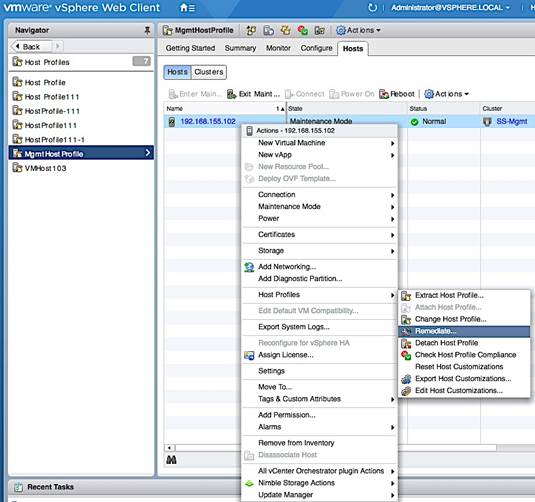Image resolution: width=535 pixels, height=502 pixels.
Task: Expand the Update Manager submenu
Action: [x=392, y=496]
